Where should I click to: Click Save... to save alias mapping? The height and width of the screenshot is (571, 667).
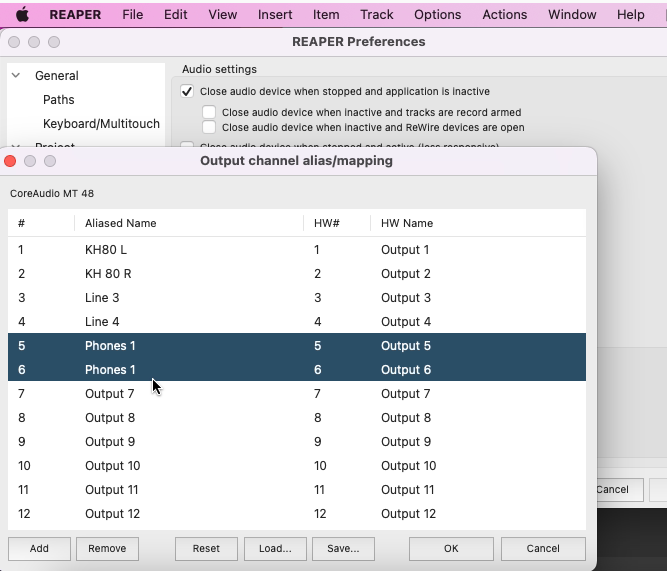tap(343, 548)
